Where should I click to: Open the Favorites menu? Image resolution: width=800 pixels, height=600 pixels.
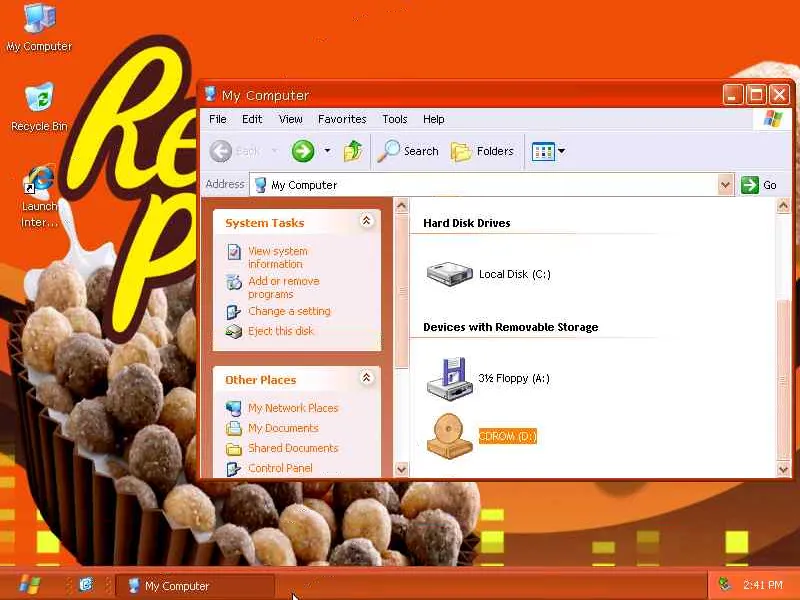tap(342, 119)
